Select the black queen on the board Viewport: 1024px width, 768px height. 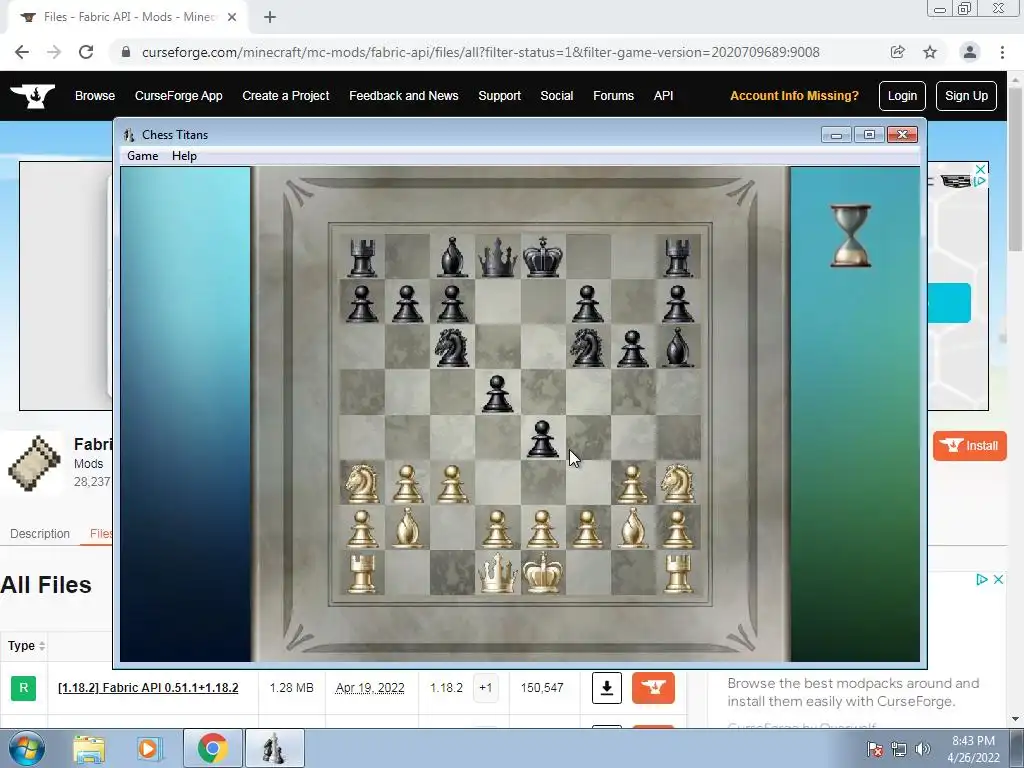498,257
